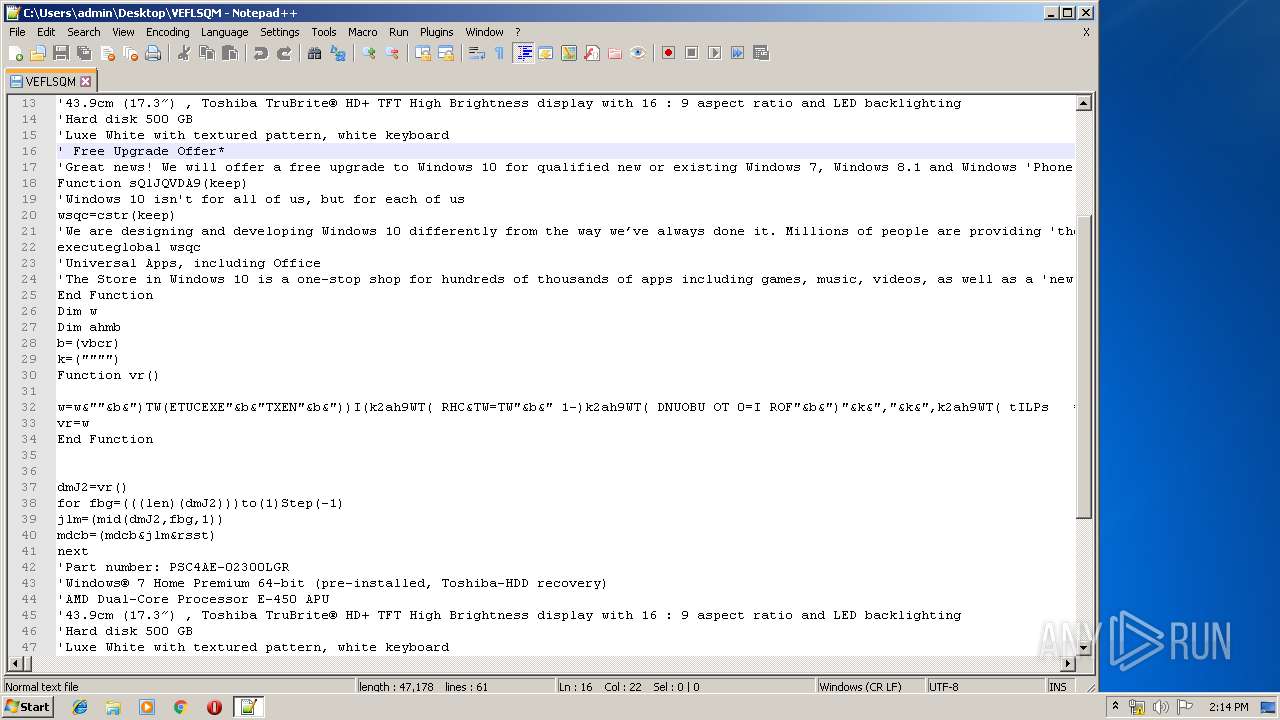
Task: Click the New file toolbar icon
Action: (x=16, y=53)
